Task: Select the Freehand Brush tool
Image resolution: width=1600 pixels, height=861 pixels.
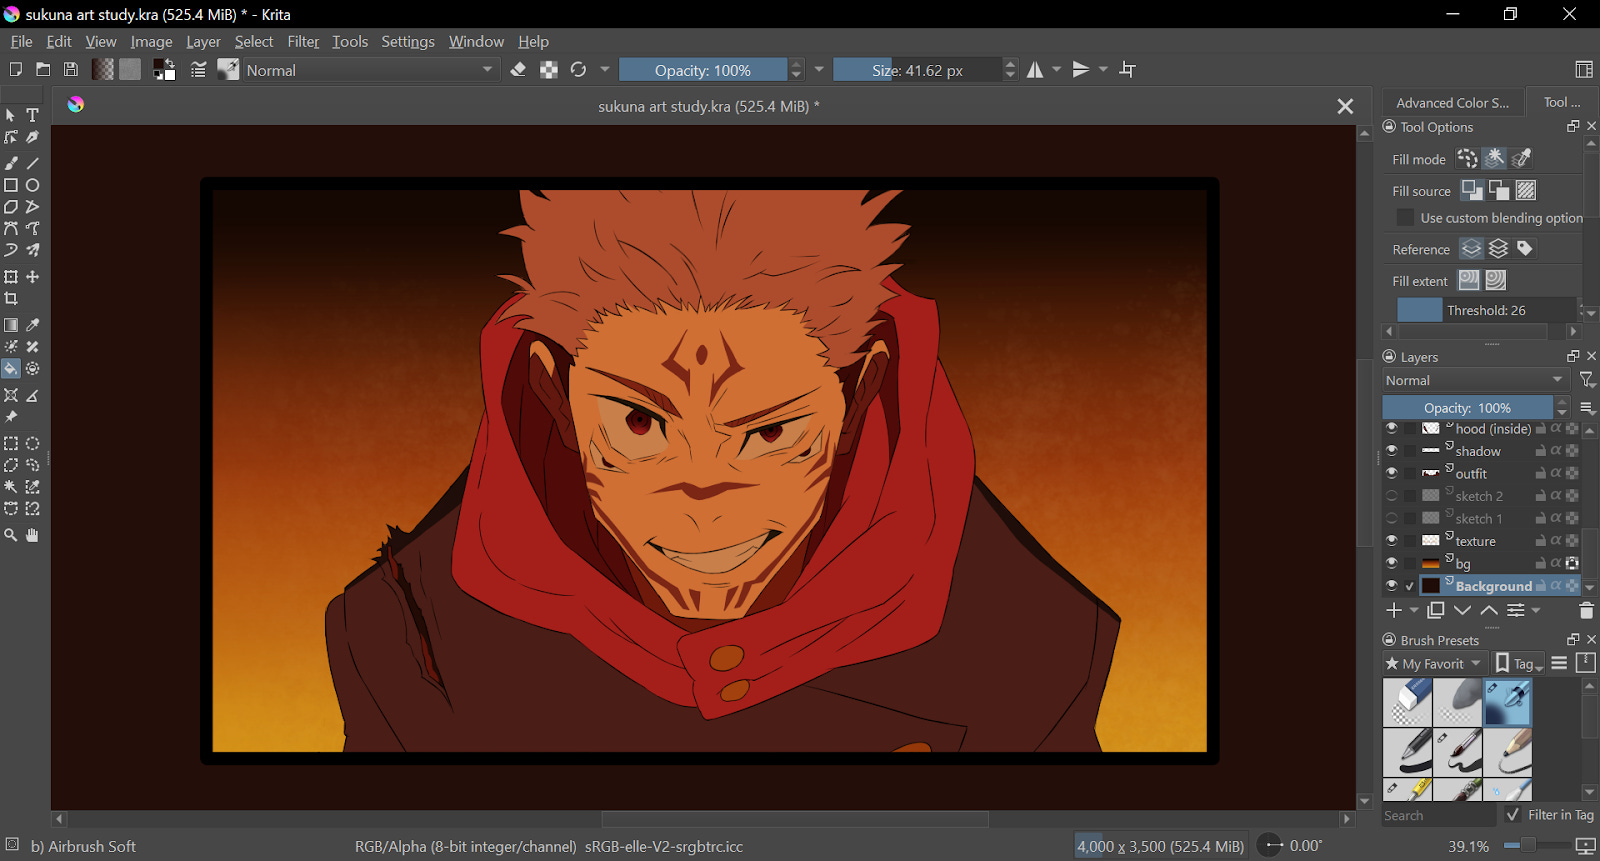Action: (11, 162)
